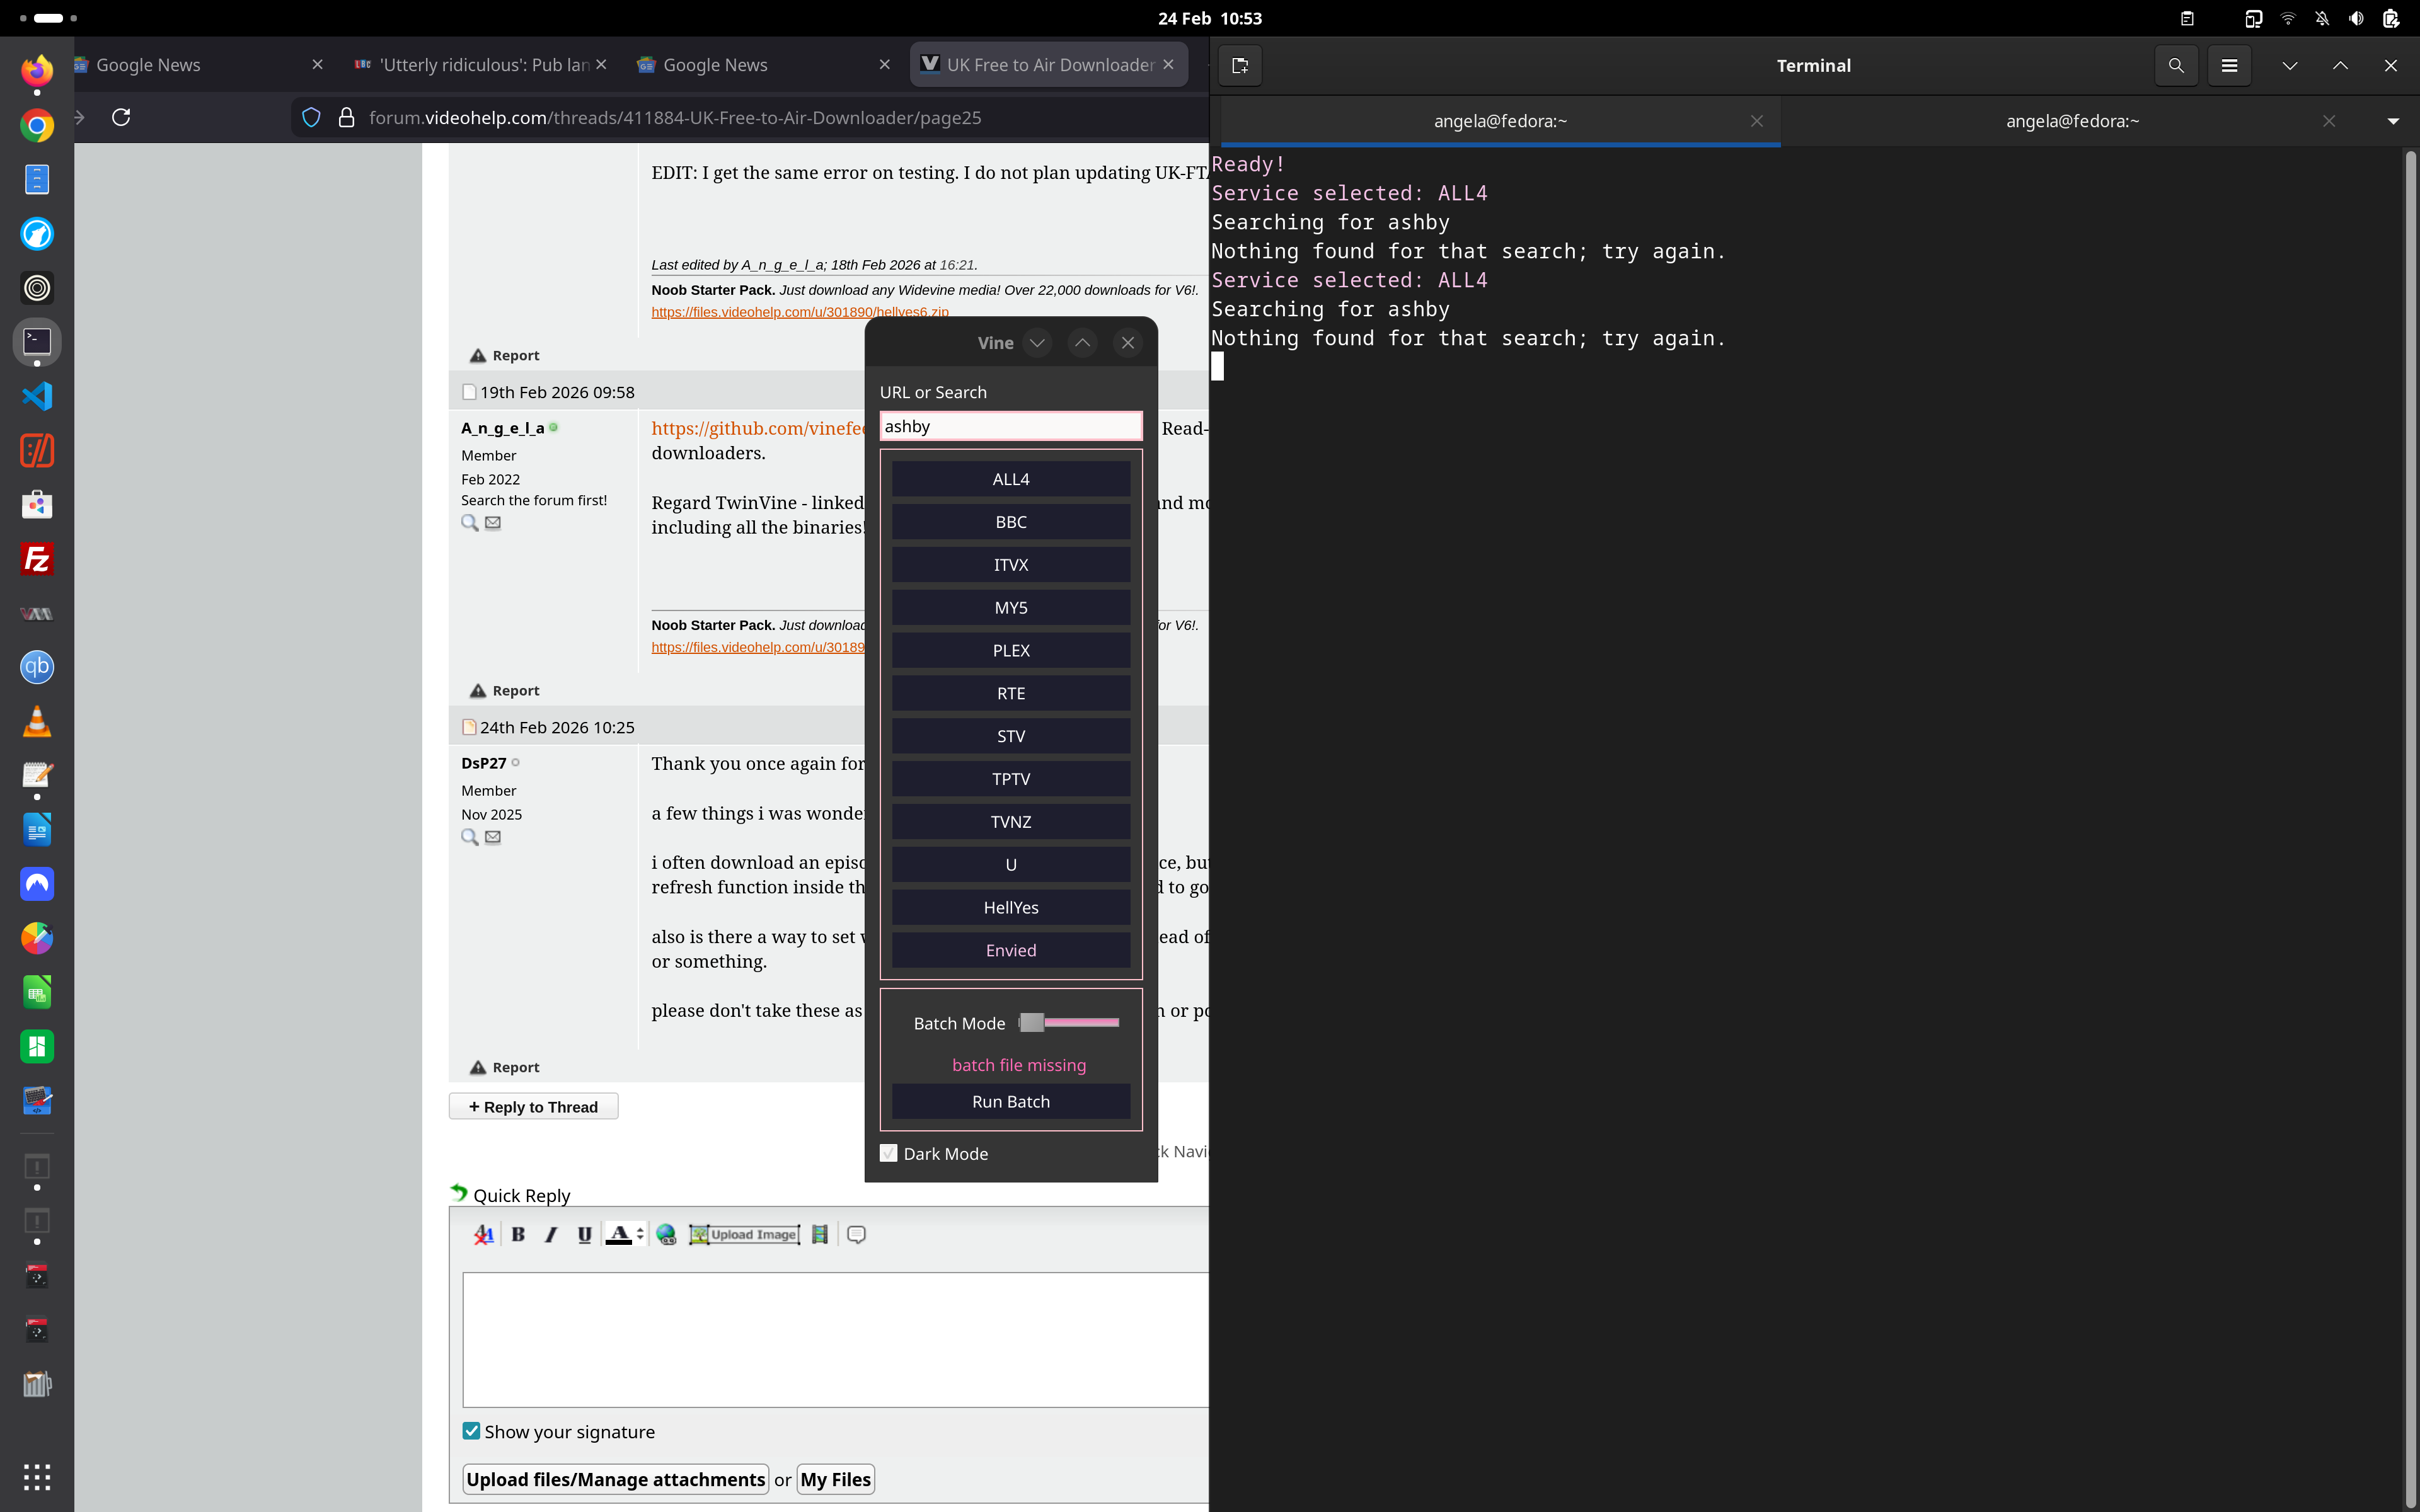This screenshot has height=1512, width=2420.
Task: Adjust the Batch Mode slider
Action: coord(1033,1022)
